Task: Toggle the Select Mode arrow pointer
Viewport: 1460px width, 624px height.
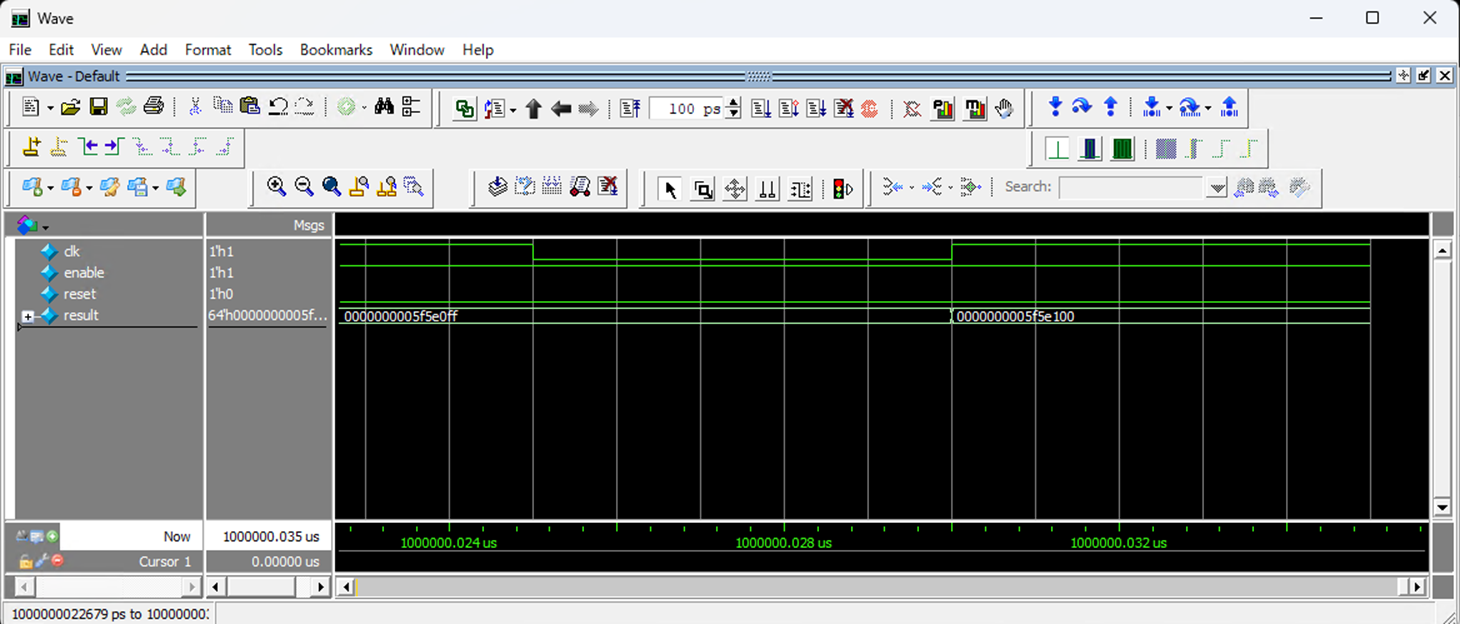Action: 671,188
